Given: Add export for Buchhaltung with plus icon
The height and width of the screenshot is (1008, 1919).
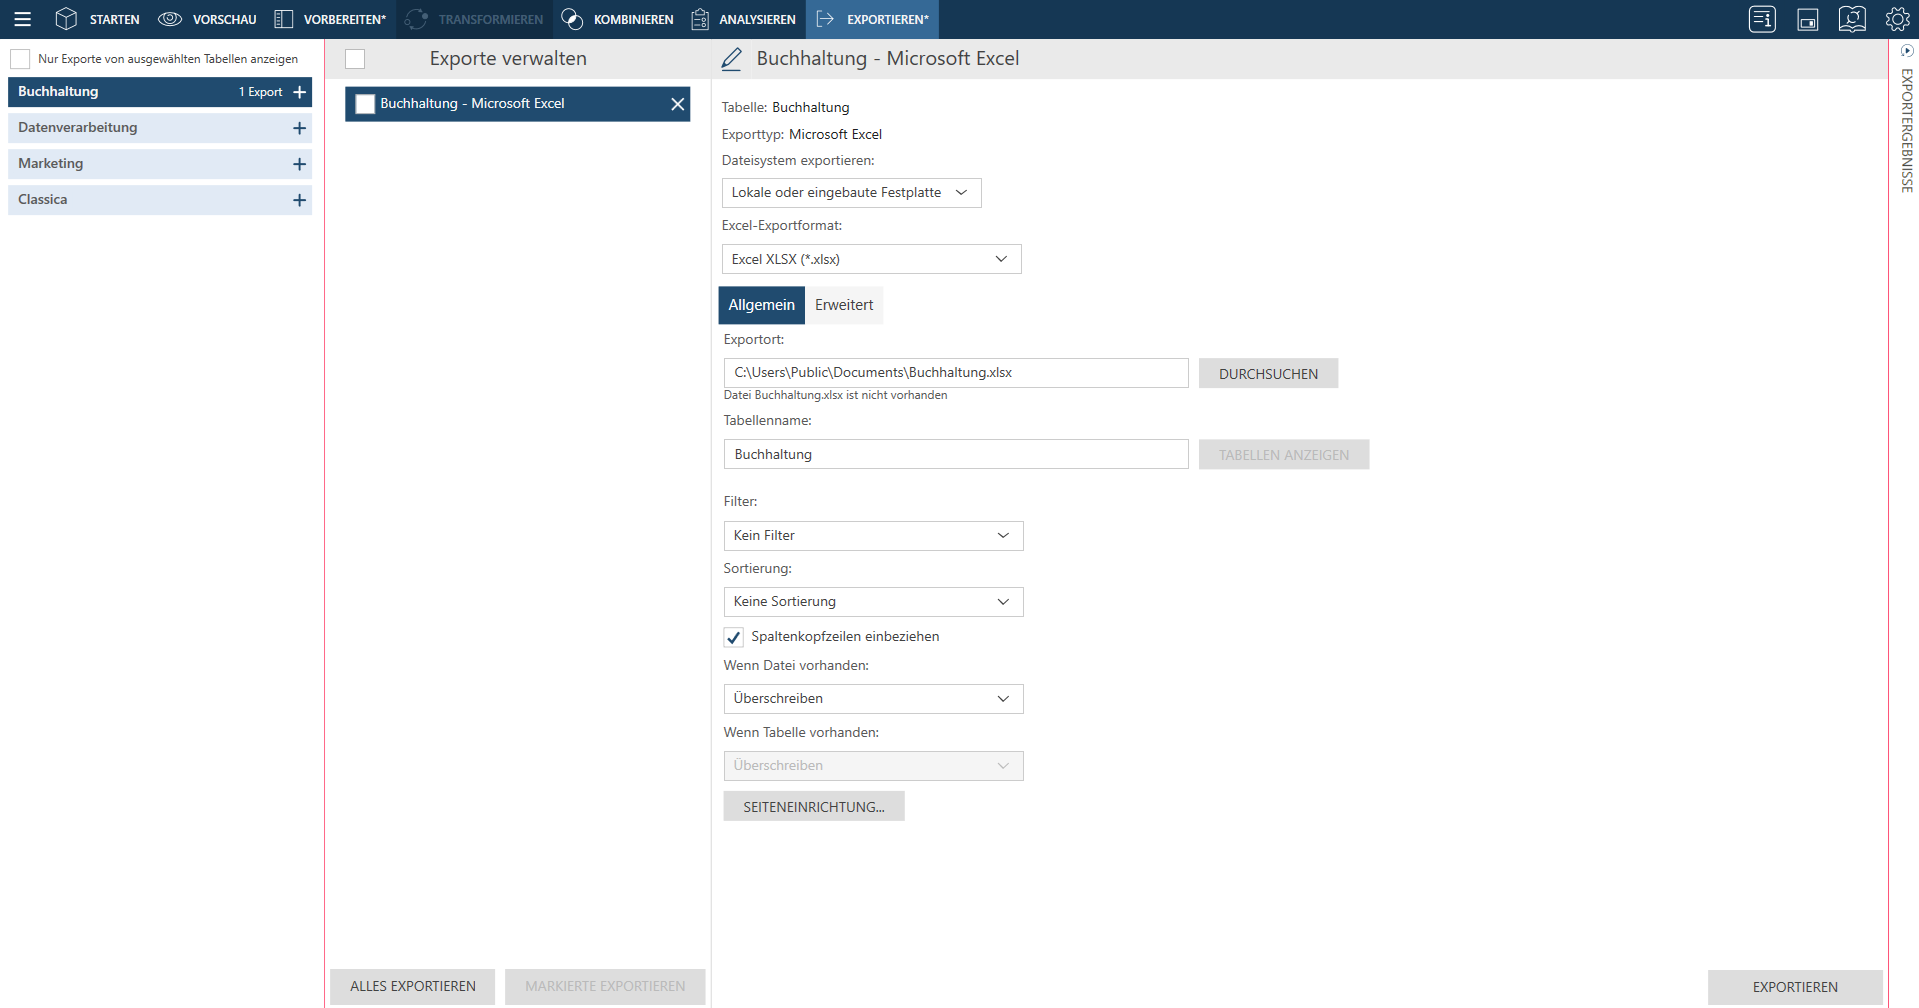Looking at the screenshot, I should 299,92.
